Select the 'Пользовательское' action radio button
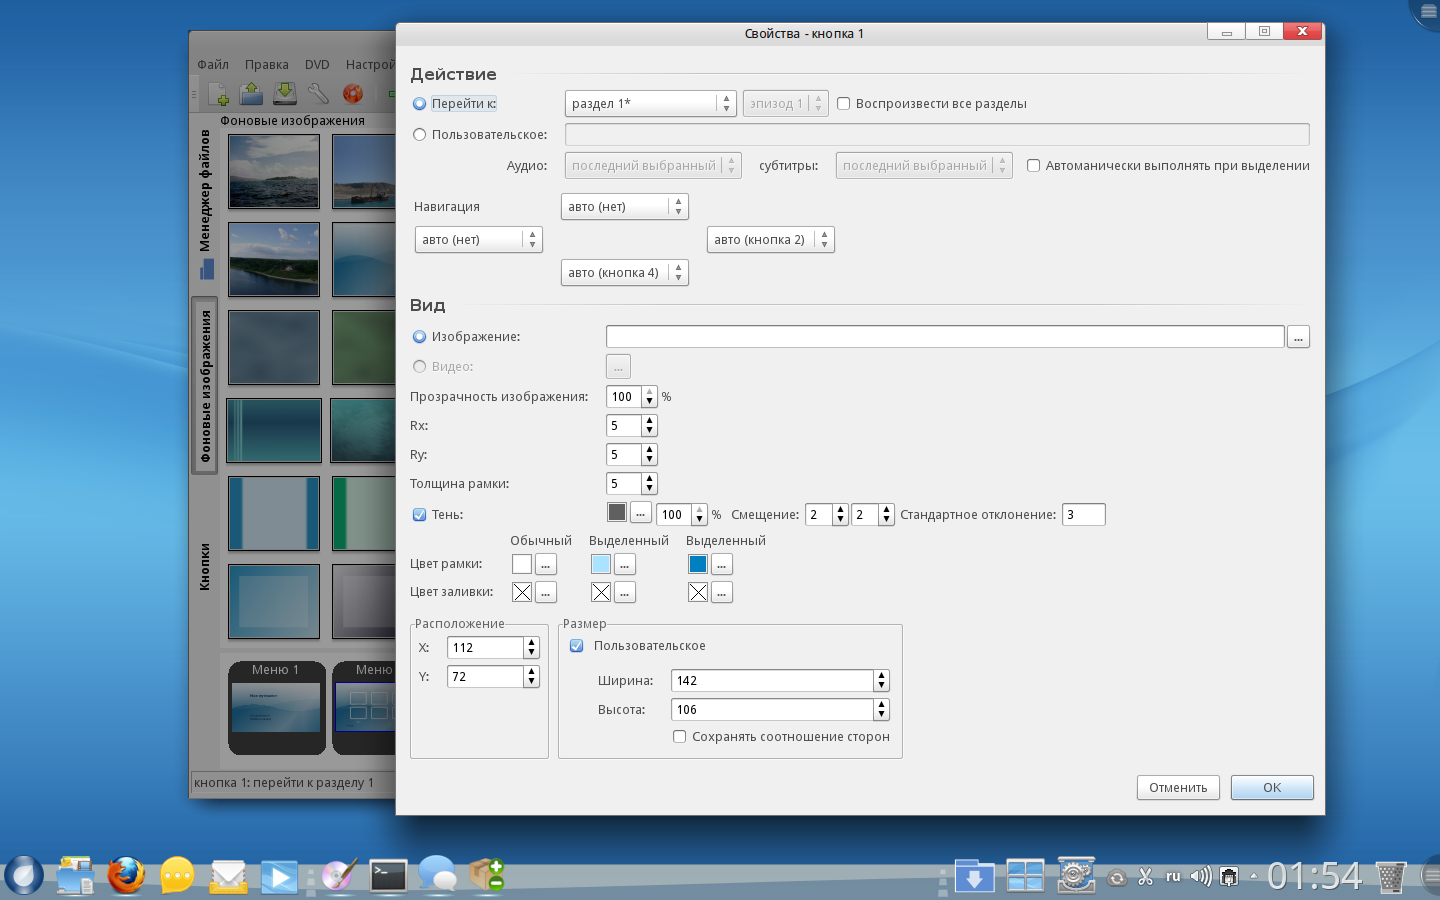The height and width of the screenshot is (900, 1440). click(x=420, y=135)
